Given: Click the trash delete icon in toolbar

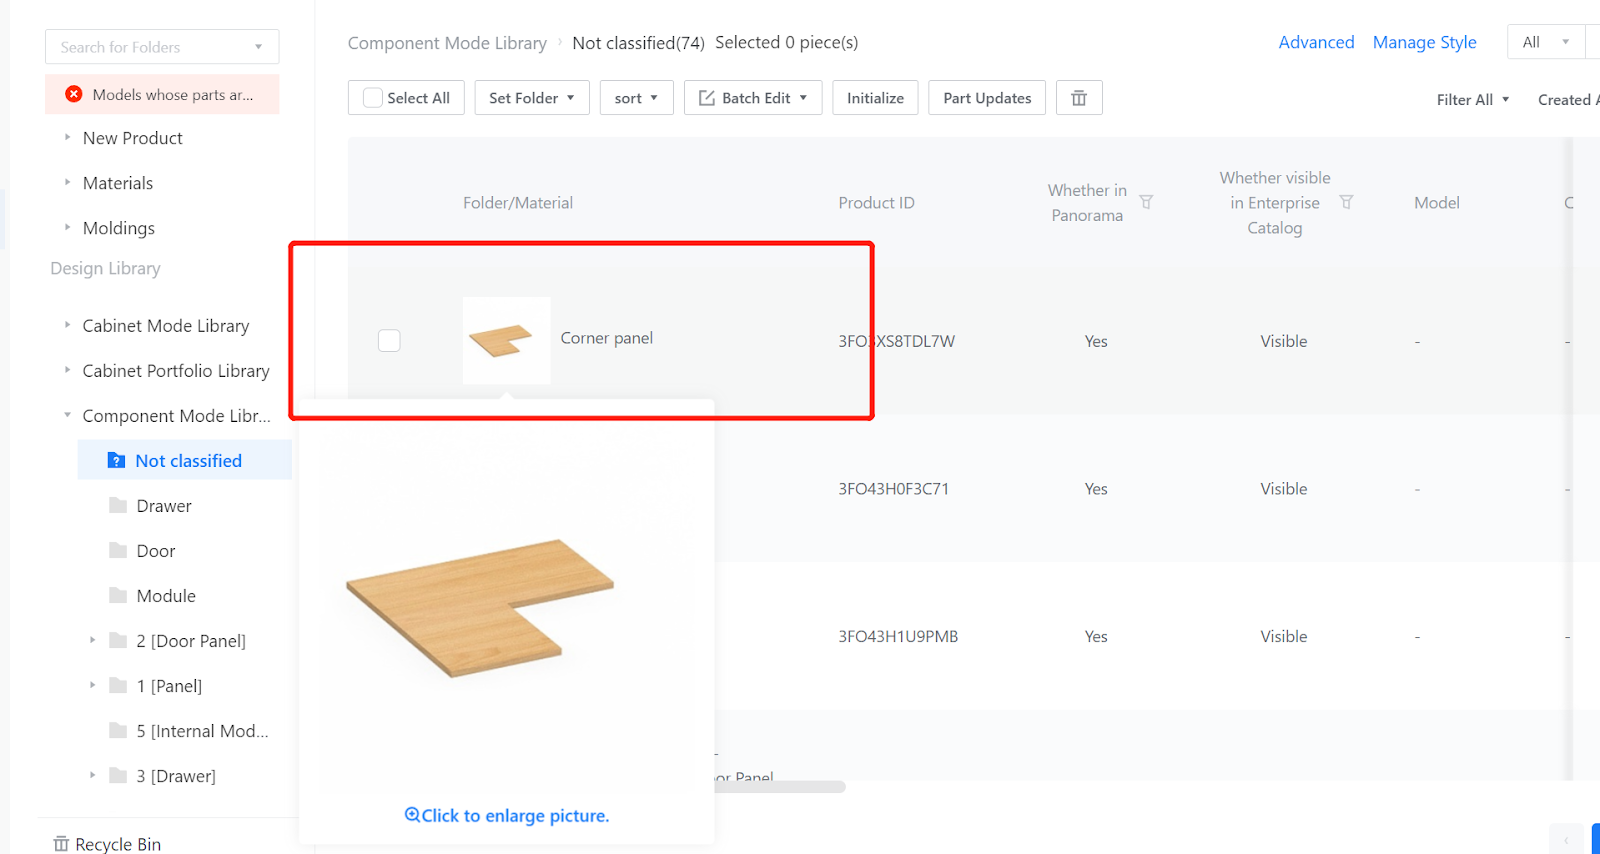Looking at the screenshot, I should (x=1079, y=98).
